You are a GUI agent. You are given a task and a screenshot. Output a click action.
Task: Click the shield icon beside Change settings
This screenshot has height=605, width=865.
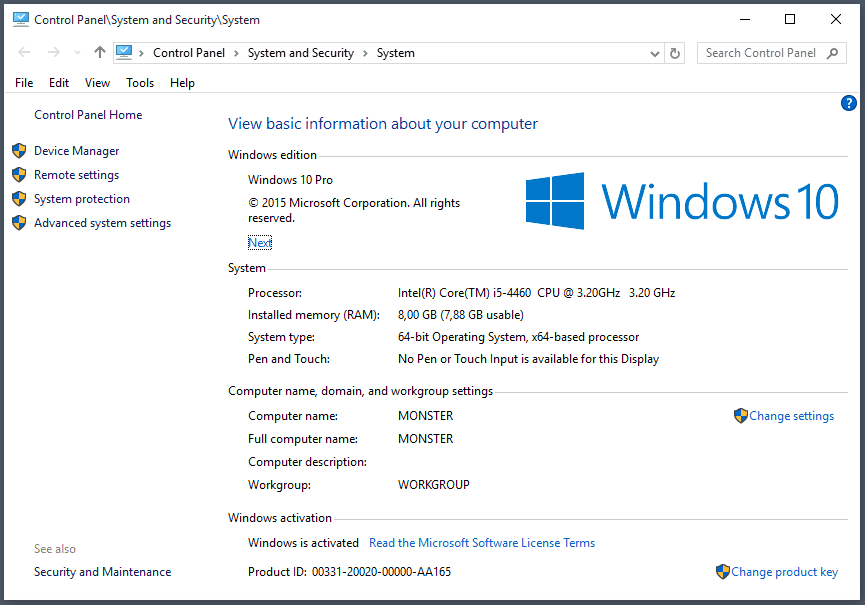[740, 416]
